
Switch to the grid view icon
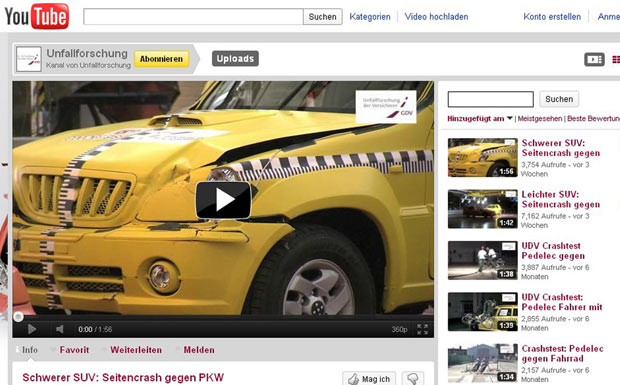coord(616,59)
